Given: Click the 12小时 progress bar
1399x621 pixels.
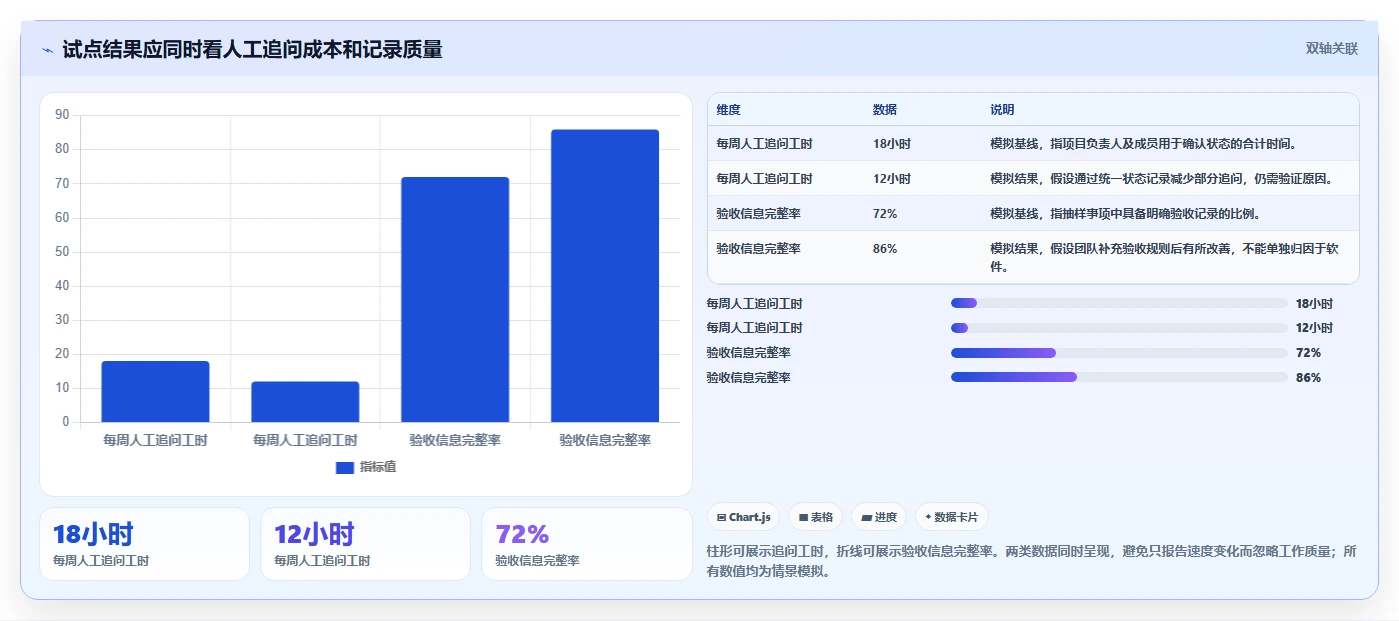Looking at the screenshot, I should pyautogui.click(x=1119, y=328).
